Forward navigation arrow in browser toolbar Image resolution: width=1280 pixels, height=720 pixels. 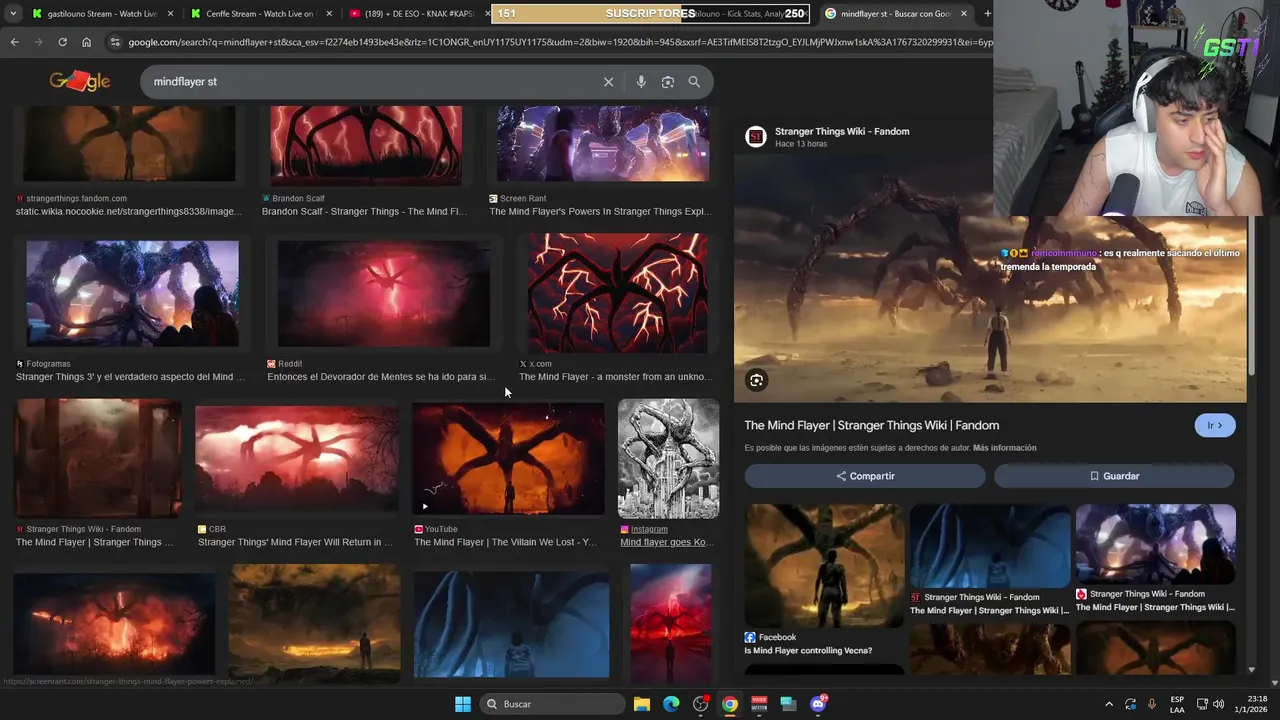(38, 42)
